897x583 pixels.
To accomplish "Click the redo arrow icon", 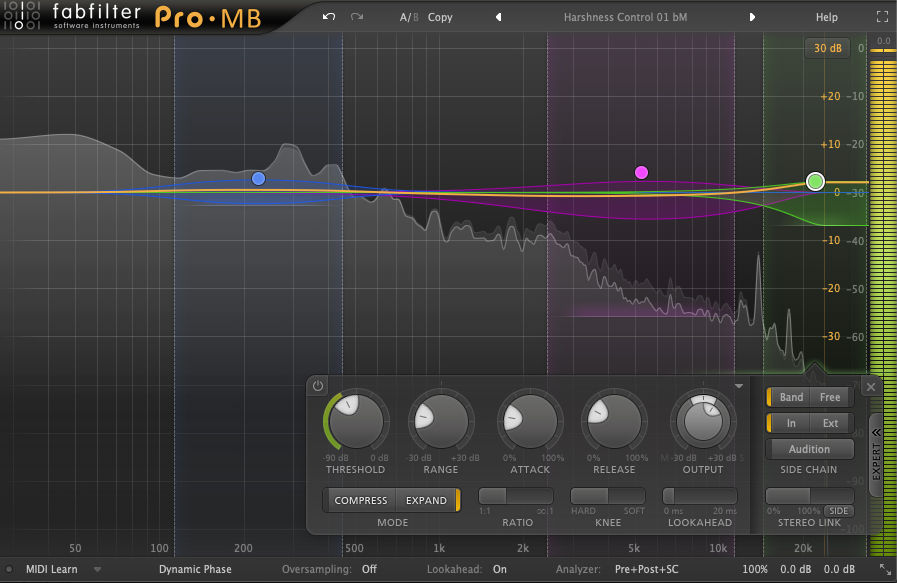I will tap(357, 17).
